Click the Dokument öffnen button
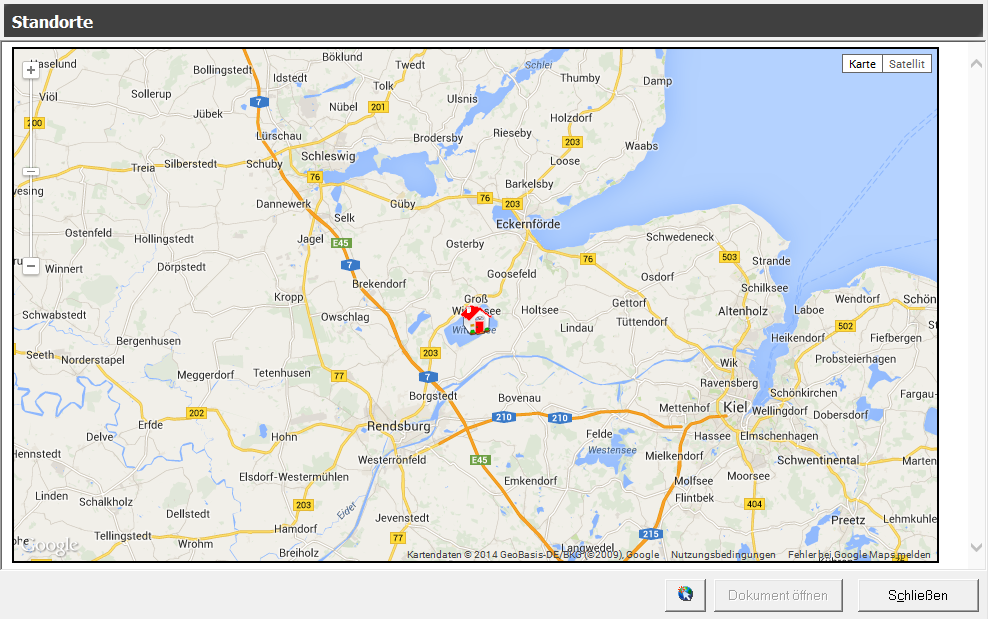The image size is (989, 619). pyautogui.click(x=777, y=595)
